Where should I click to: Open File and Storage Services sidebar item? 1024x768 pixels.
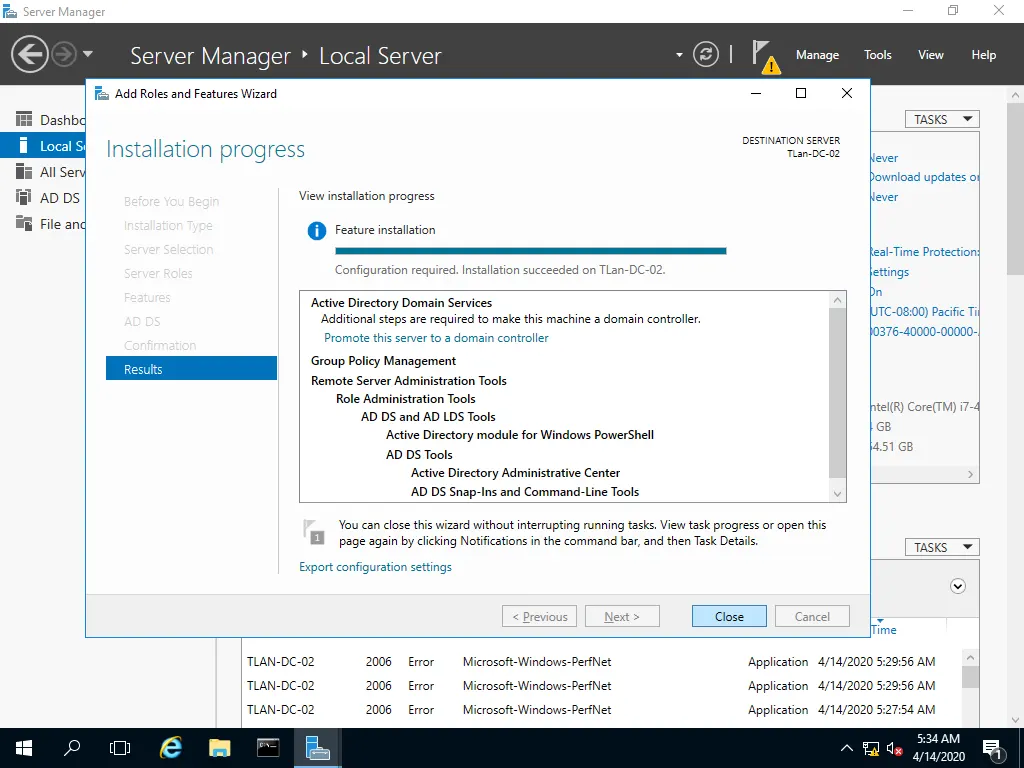pyautogui.click(x=43, y=224)
